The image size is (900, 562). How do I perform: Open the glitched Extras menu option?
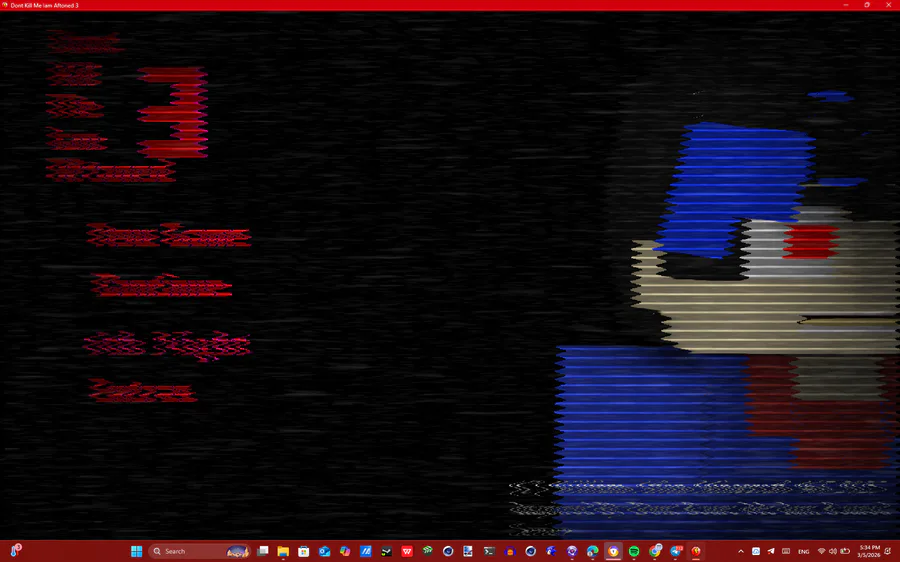pyautogui.click(x=143, y=391)
